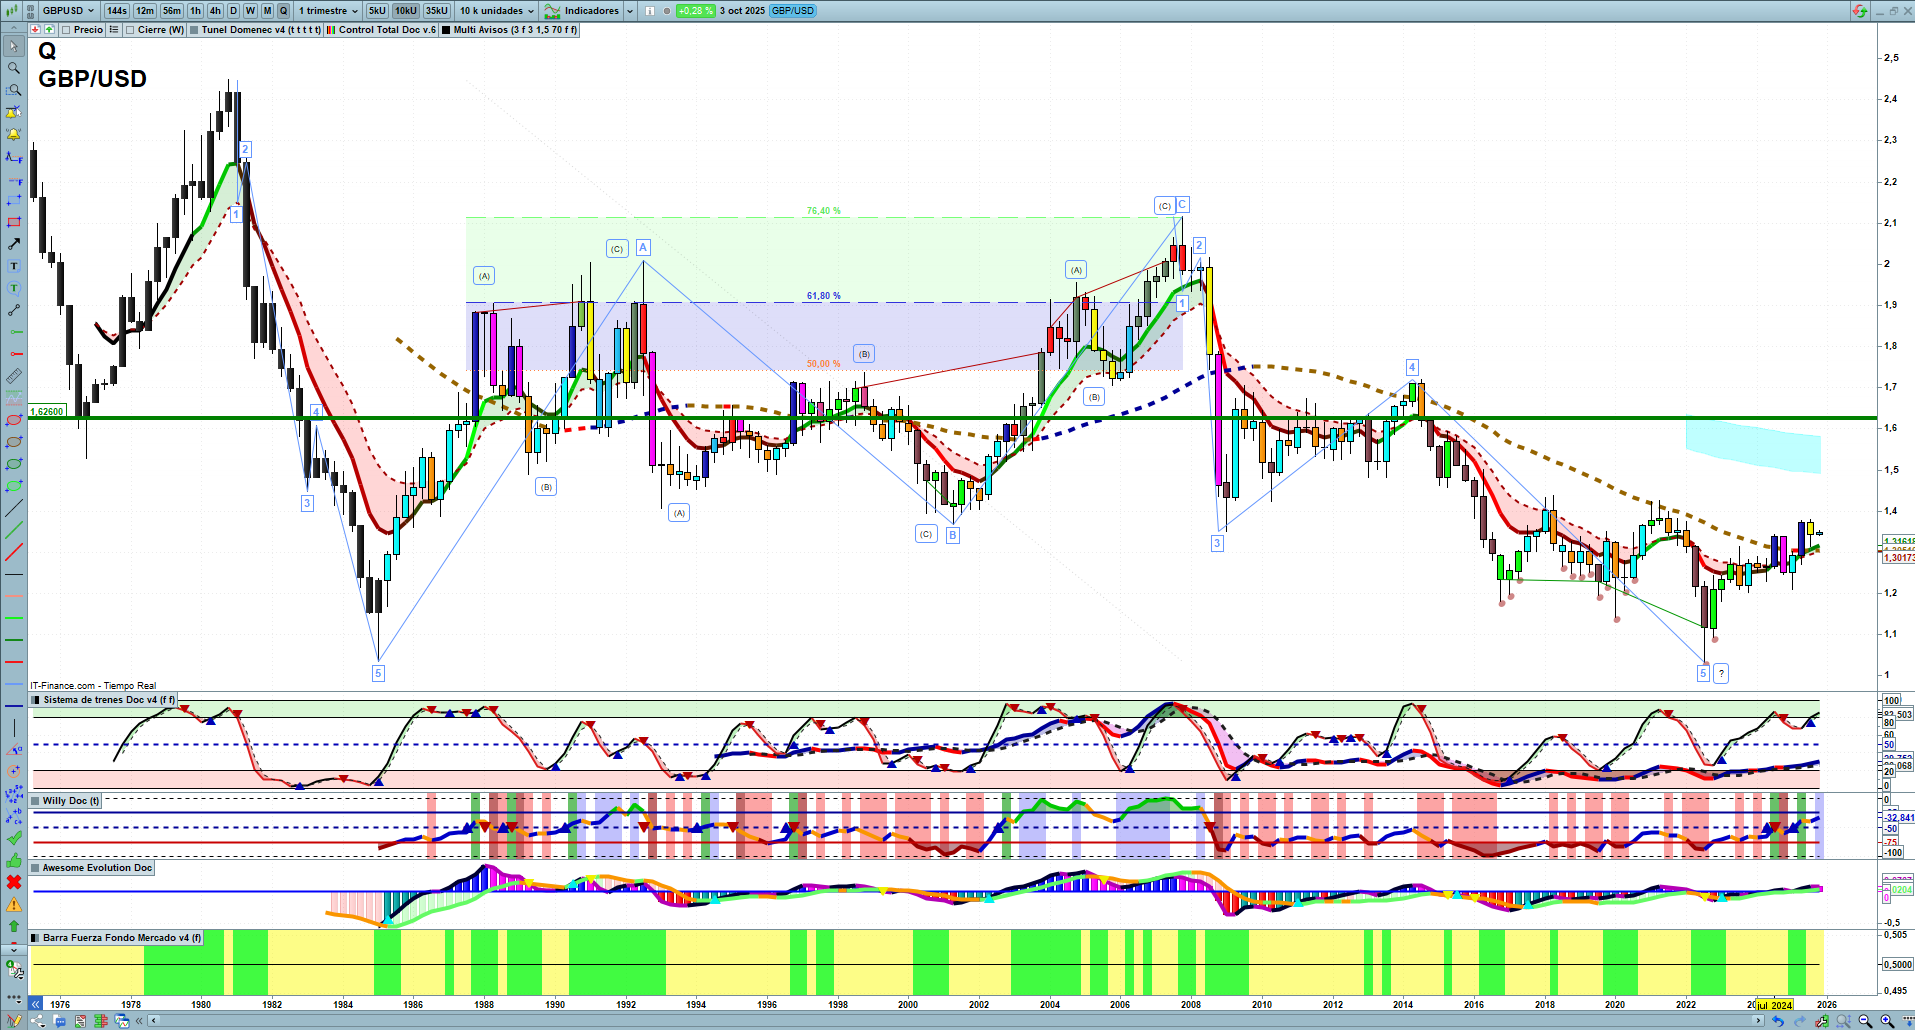
Task: Select the black horizontal line tool
Action: (14, 575)
